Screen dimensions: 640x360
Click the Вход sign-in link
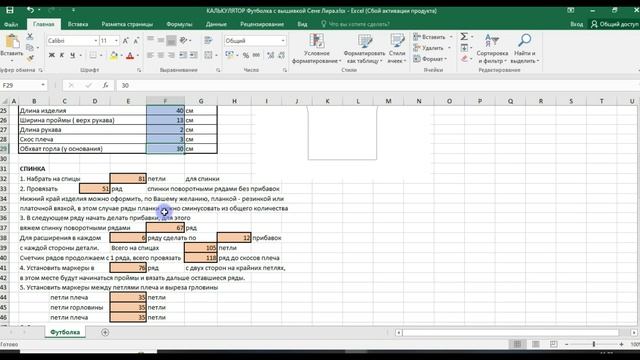coord(576,24)
